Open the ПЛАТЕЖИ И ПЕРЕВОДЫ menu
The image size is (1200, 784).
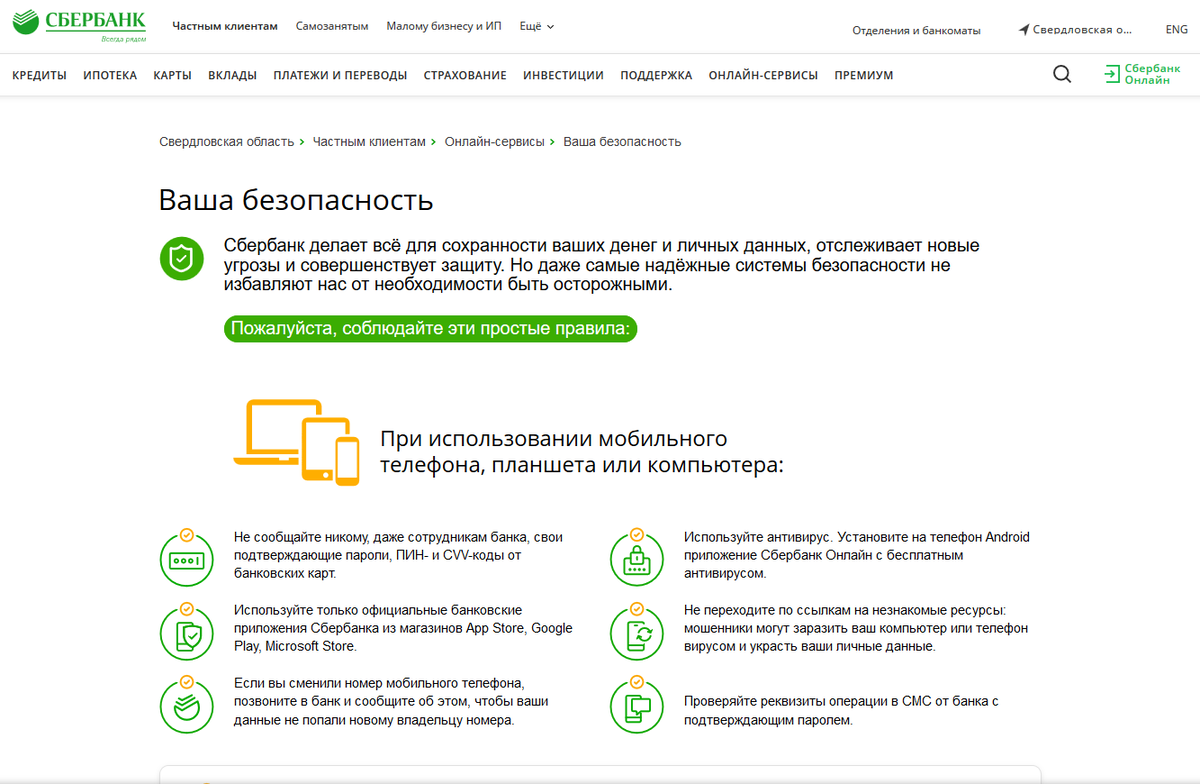point(340,75)
